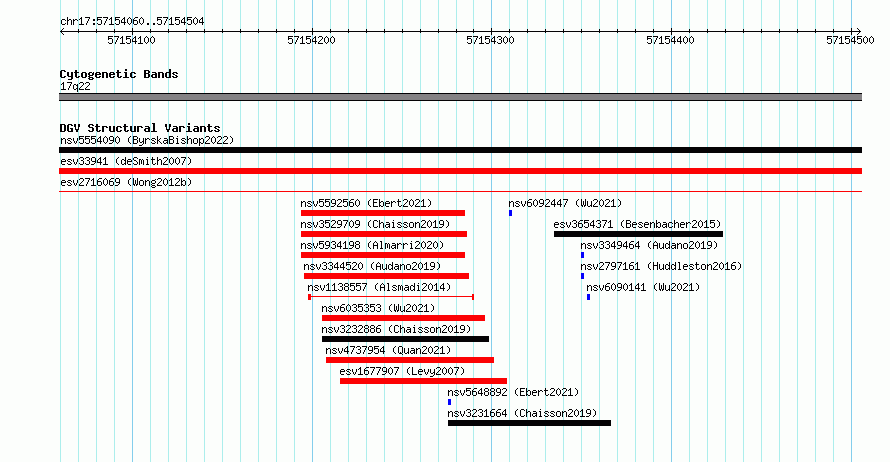
Task: Open the esv33941 (deSmith2007) label
Action: [x=126, y=161]
